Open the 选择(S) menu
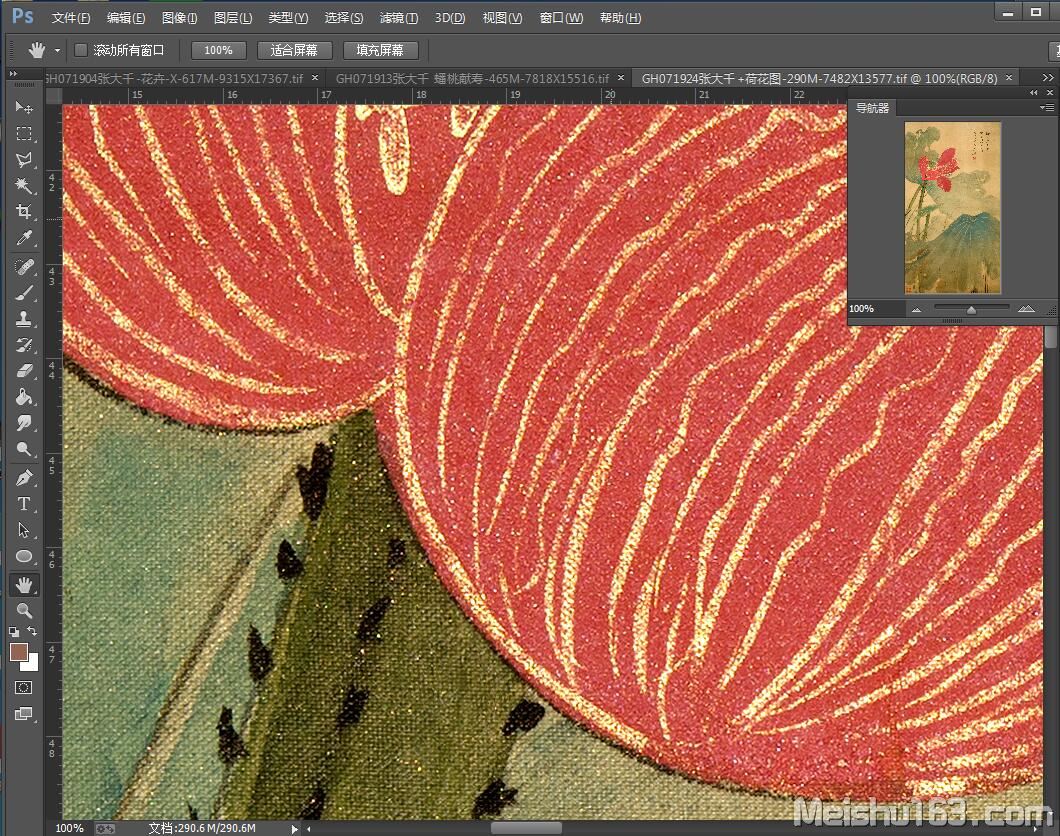 click(x=343, y=18)
